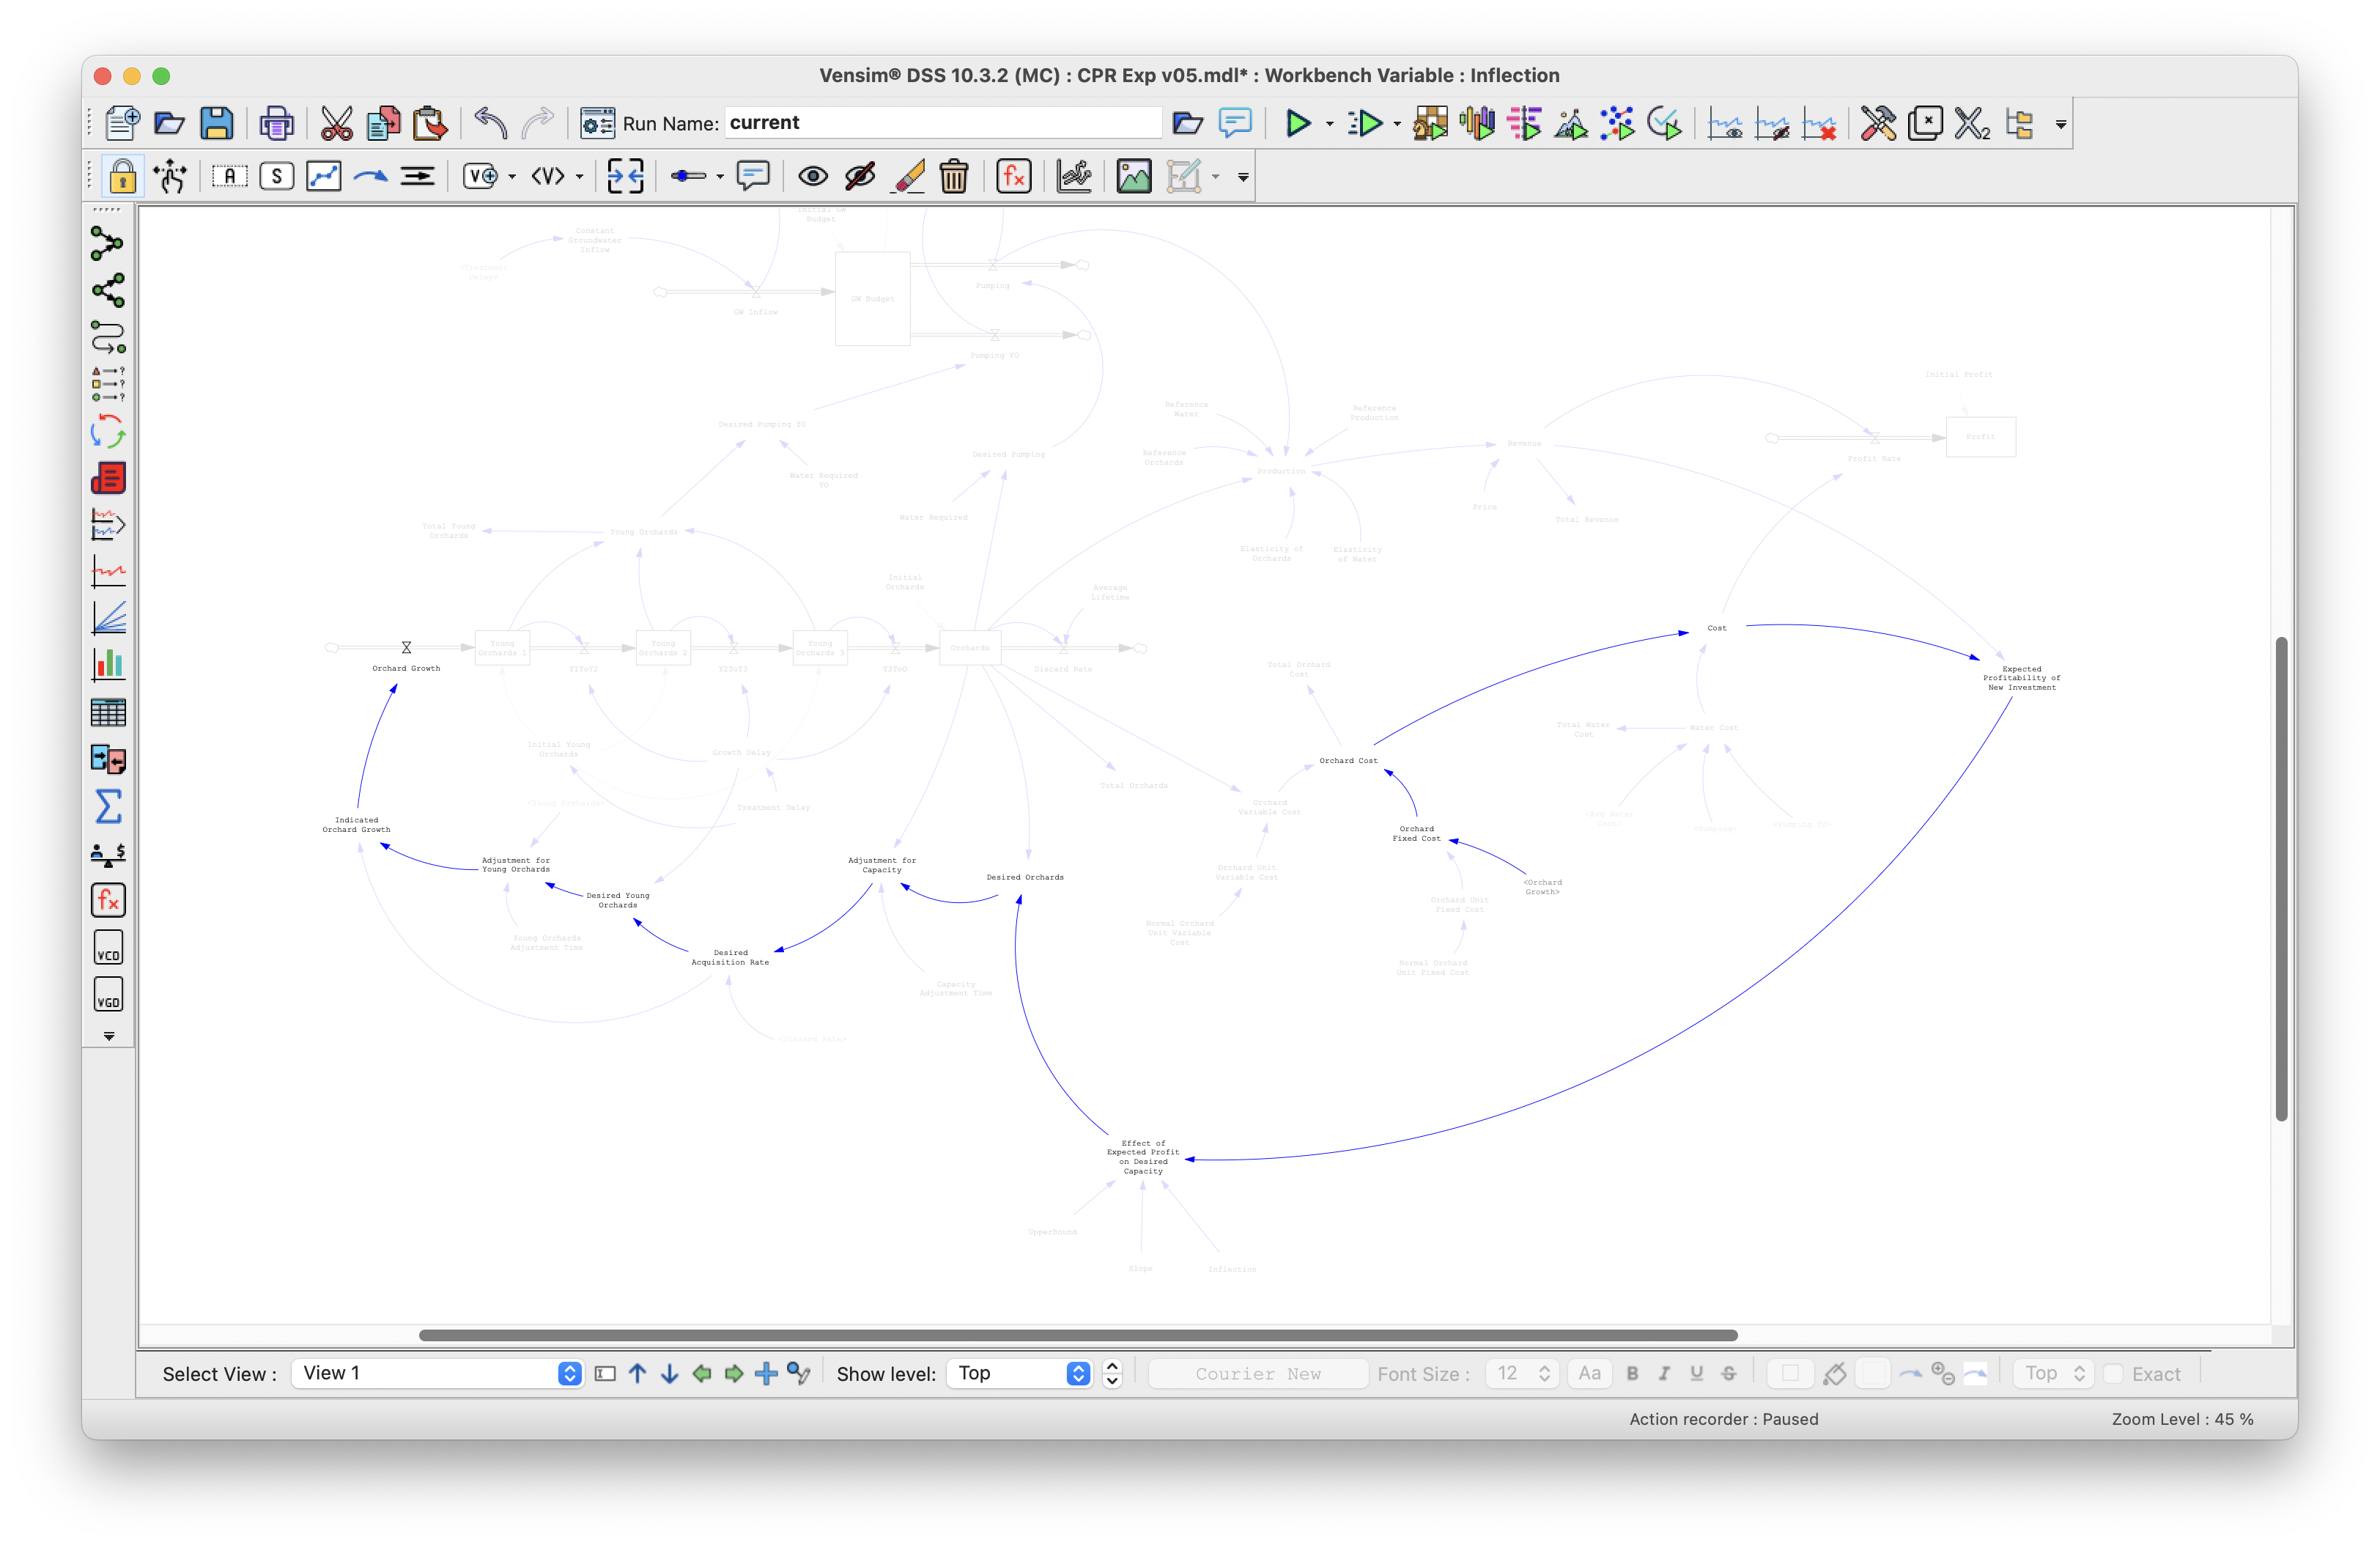Select the Merge tool icon
2380x1548 pixels.
626,176
